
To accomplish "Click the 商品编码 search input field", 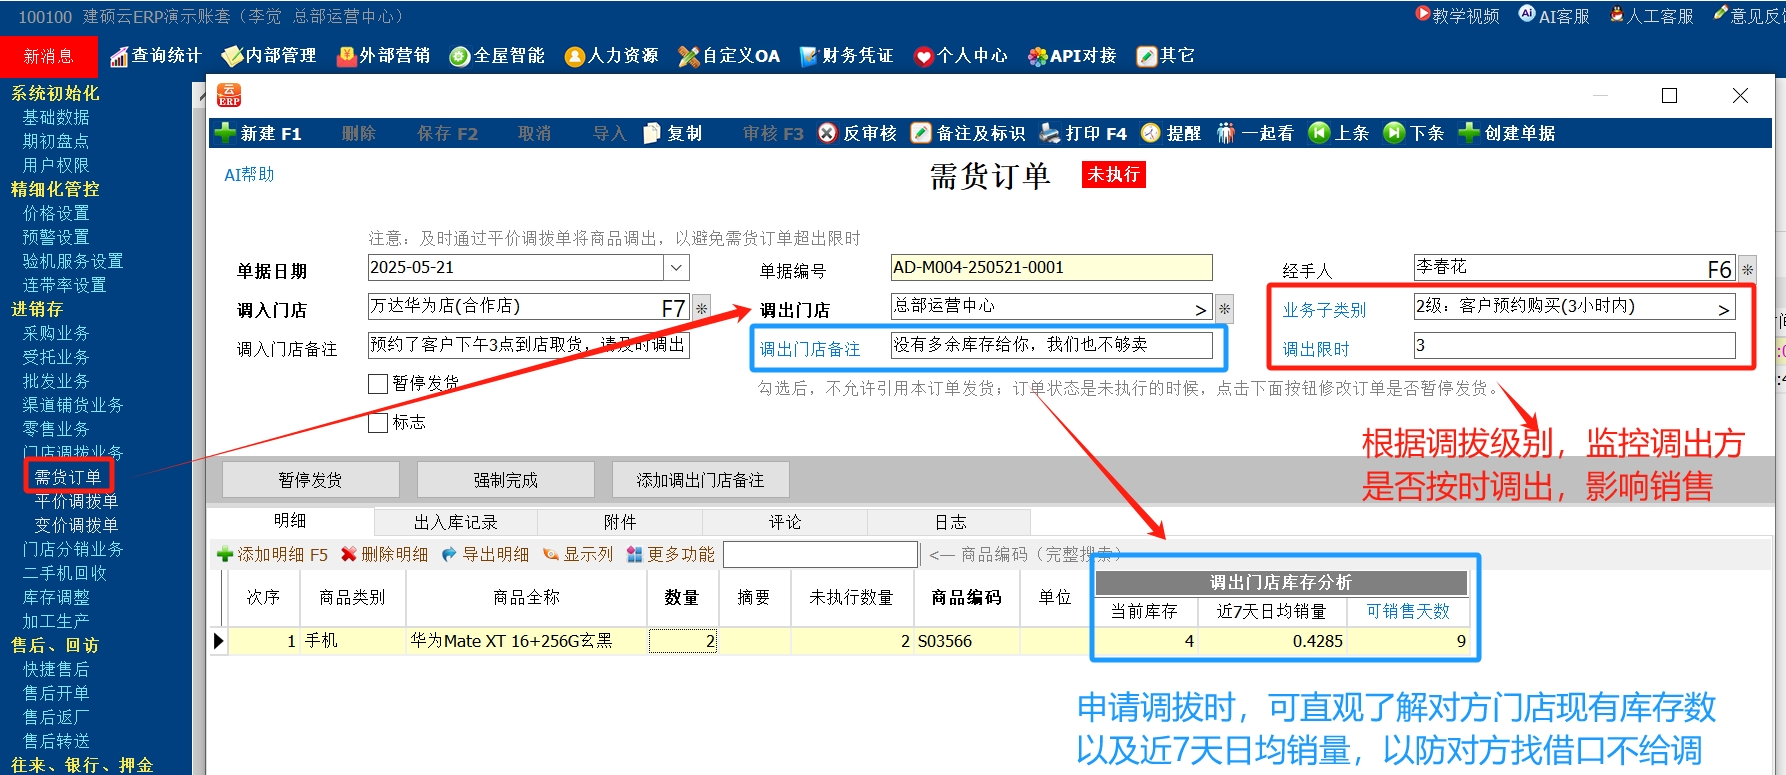I will pos(820,554).
